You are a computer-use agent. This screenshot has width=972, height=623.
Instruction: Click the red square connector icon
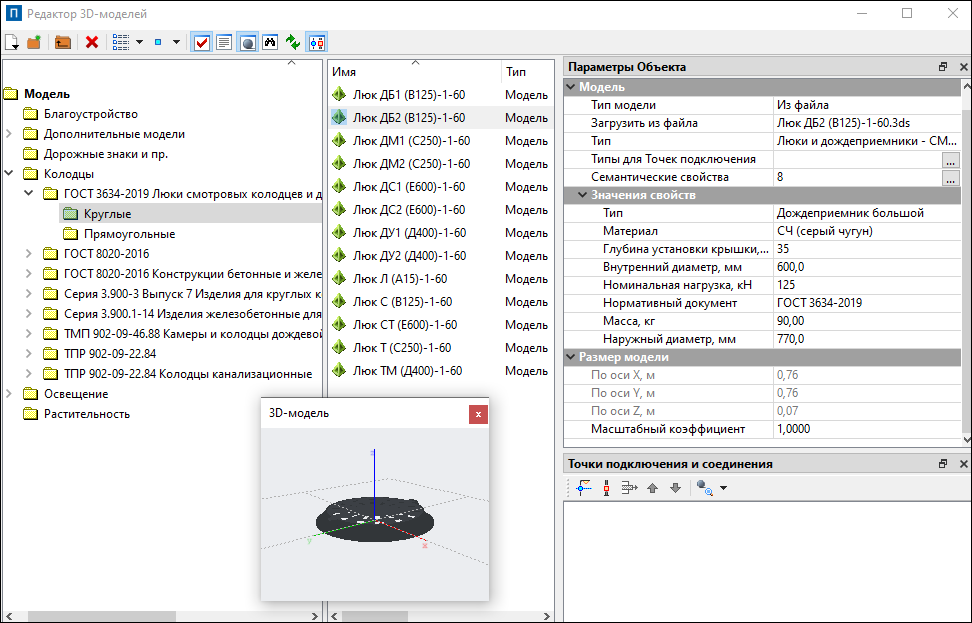tap(606, 488)
